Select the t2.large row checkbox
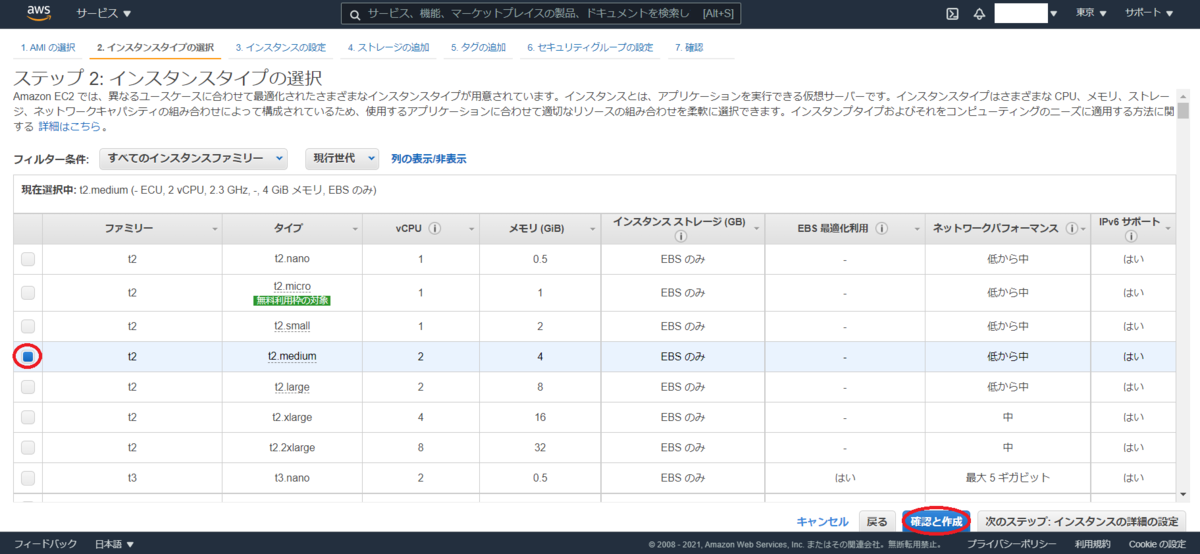The image size is (1200, 554). [28, 386]
